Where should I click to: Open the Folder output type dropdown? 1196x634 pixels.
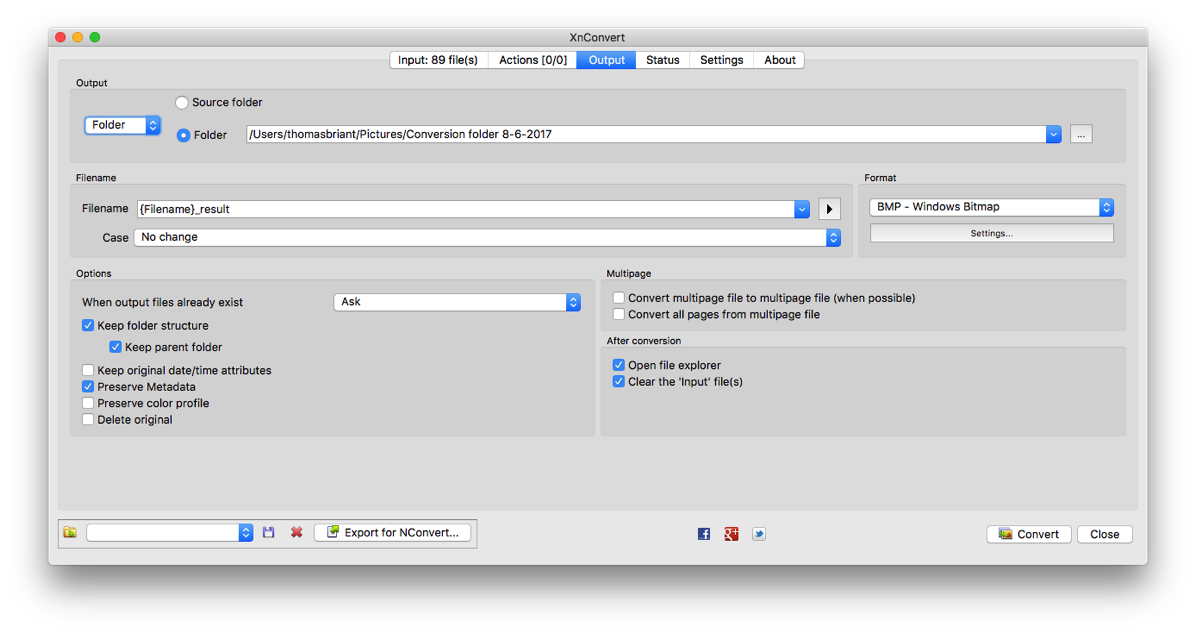tap(122, 125)
